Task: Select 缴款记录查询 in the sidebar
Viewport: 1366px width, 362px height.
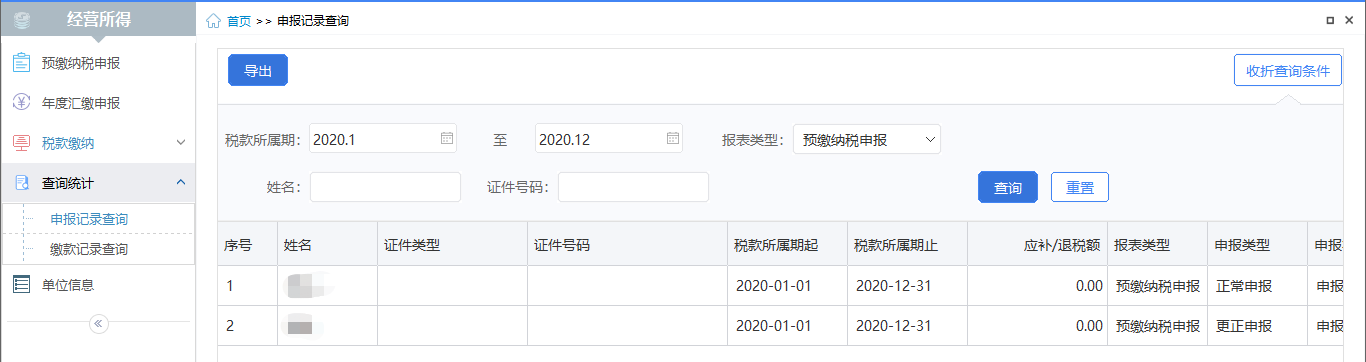Action: (89, 249)
